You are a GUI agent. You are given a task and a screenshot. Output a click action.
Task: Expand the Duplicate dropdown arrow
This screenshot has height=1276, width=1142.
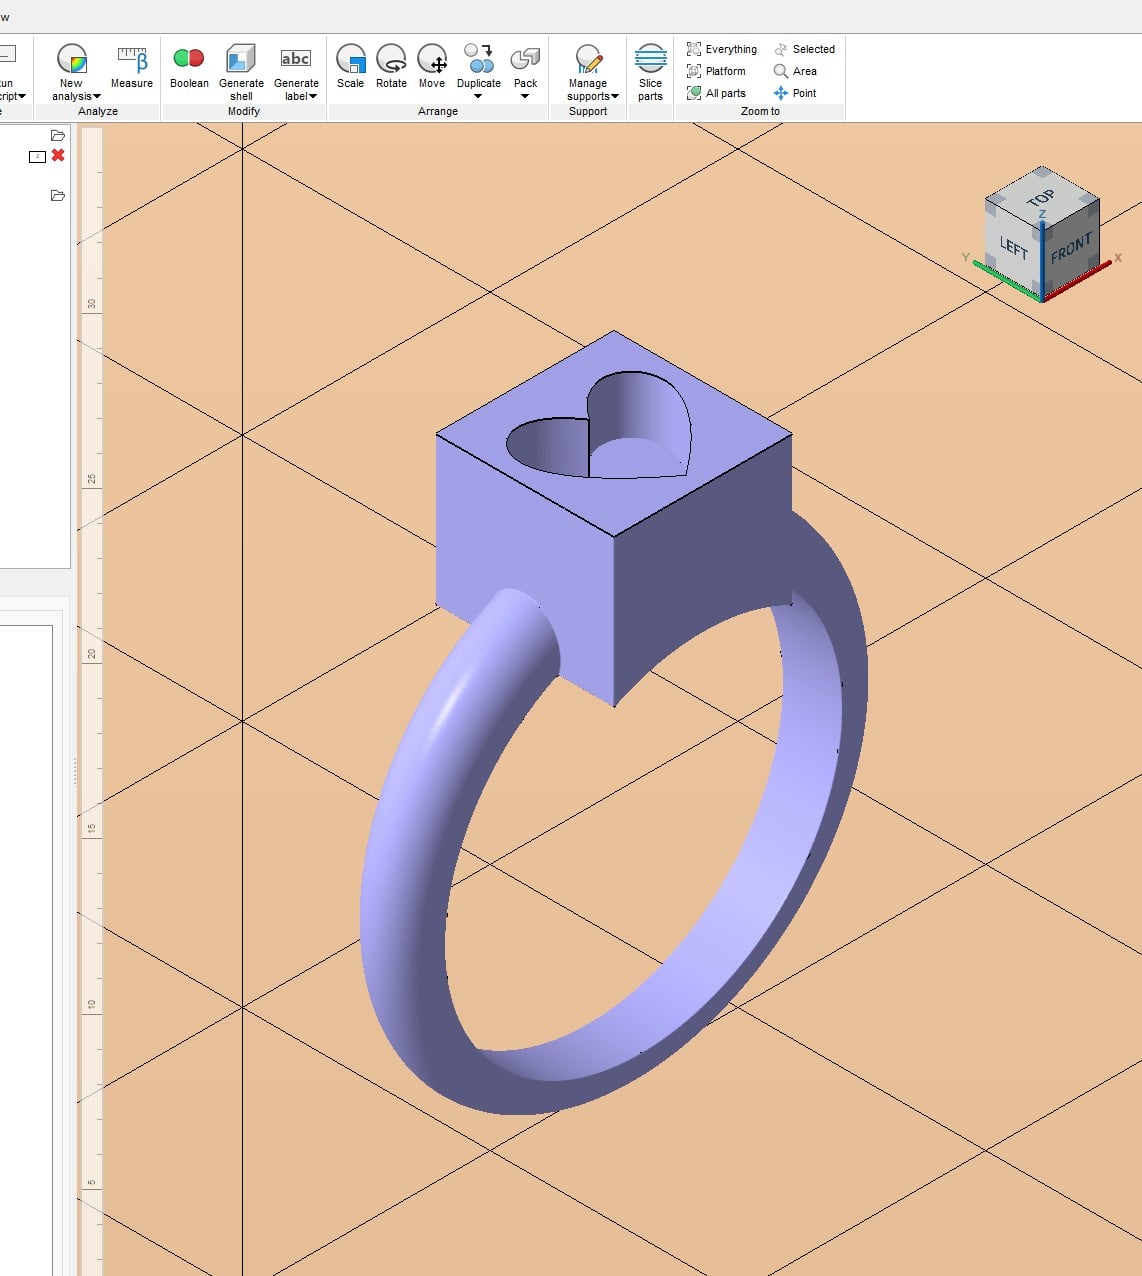click(478, 97)
